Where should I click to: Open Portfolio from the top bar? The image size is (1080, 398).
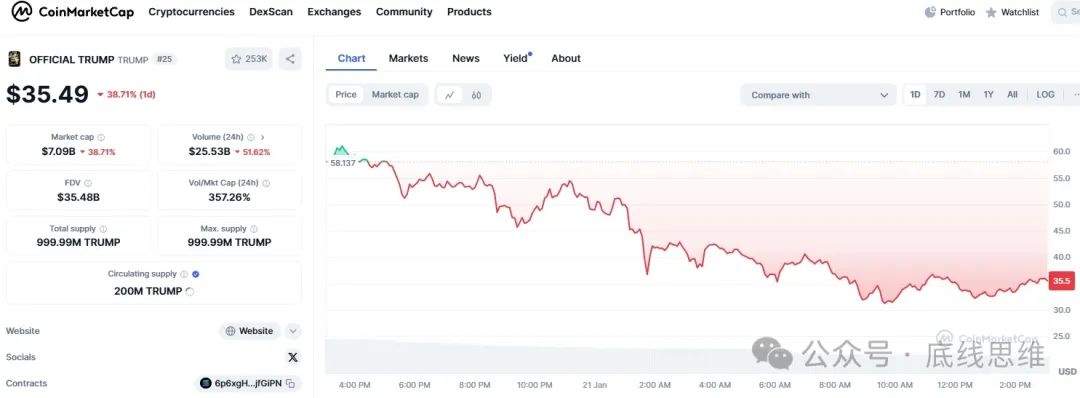950,12
